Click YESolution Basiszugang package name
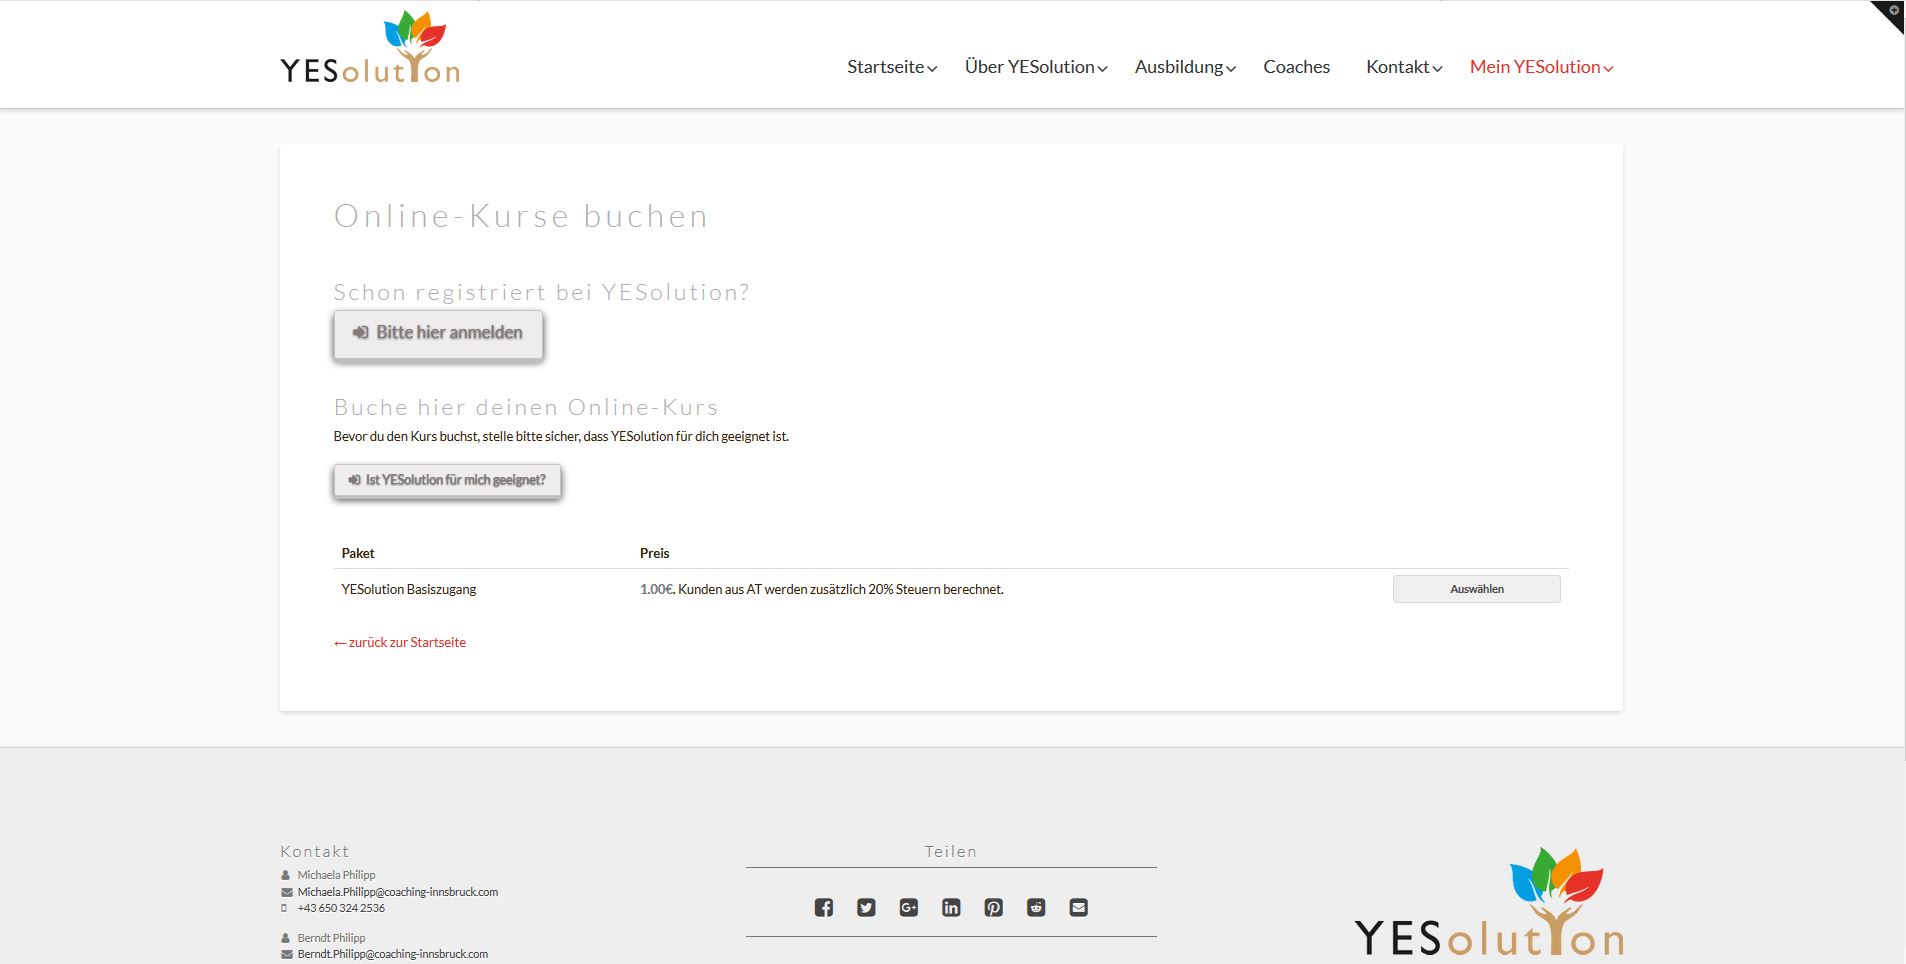The height and width of the screenshot is (964, 1906). click(x=409, y=589)
